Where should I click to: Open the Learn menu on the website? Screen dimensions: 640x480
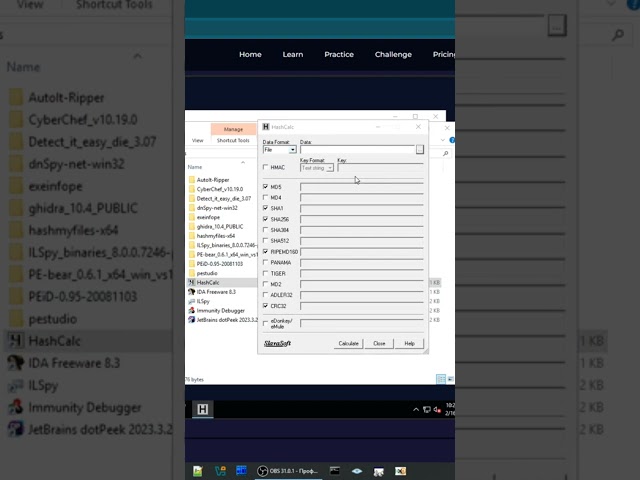(293, 54)
